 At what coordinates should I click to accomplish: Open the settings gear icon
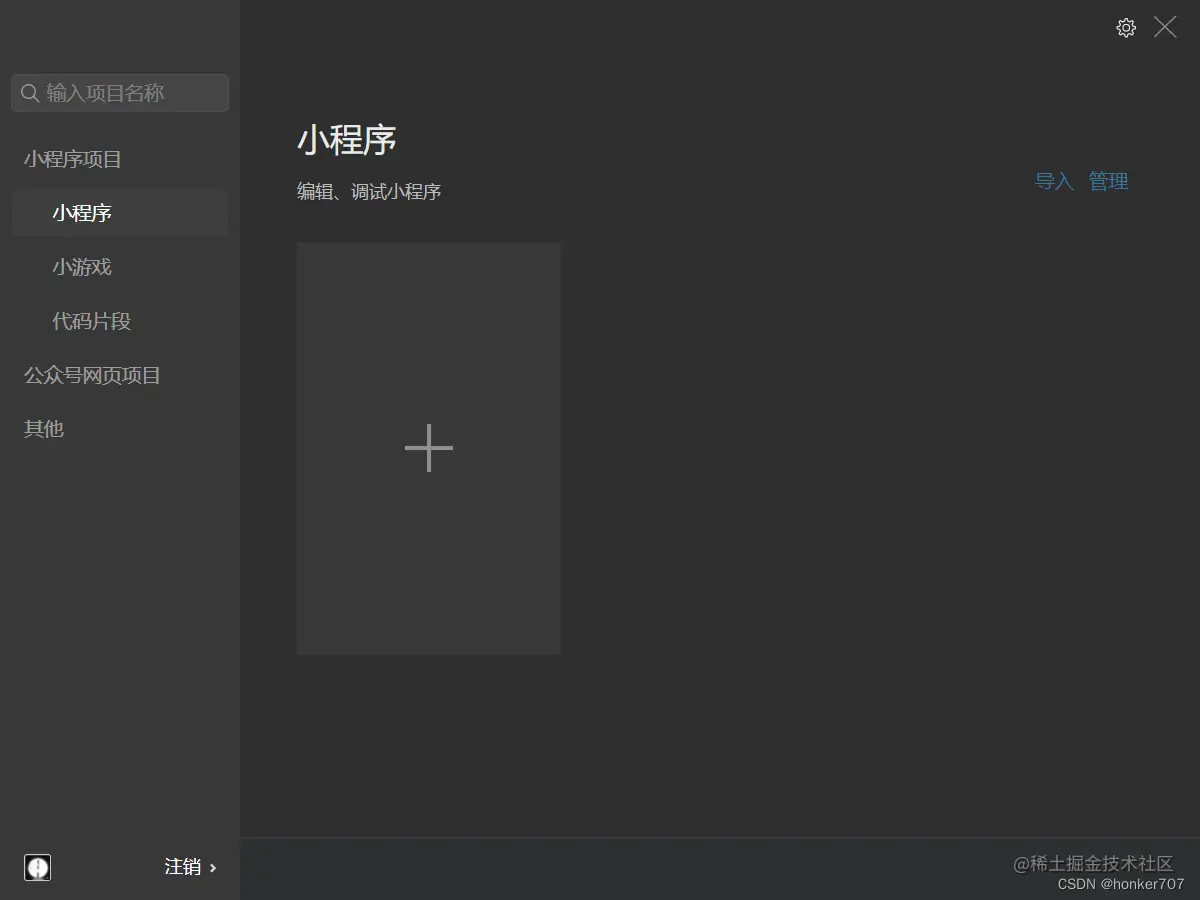[x=1125, y=28]
